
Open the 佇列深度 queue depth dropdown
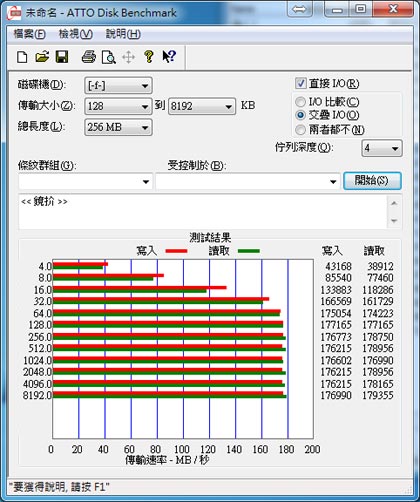tap(382, 148)
